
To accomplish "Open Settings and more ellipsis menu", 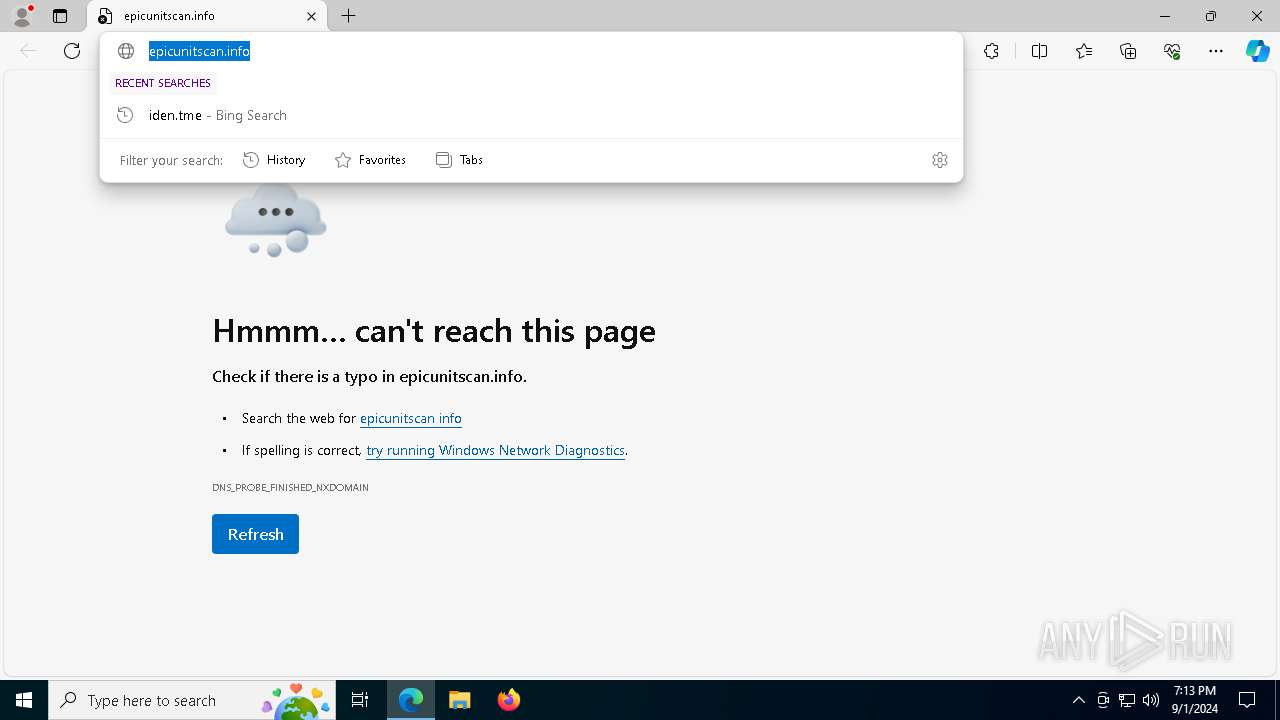I will coord(1216,51).
